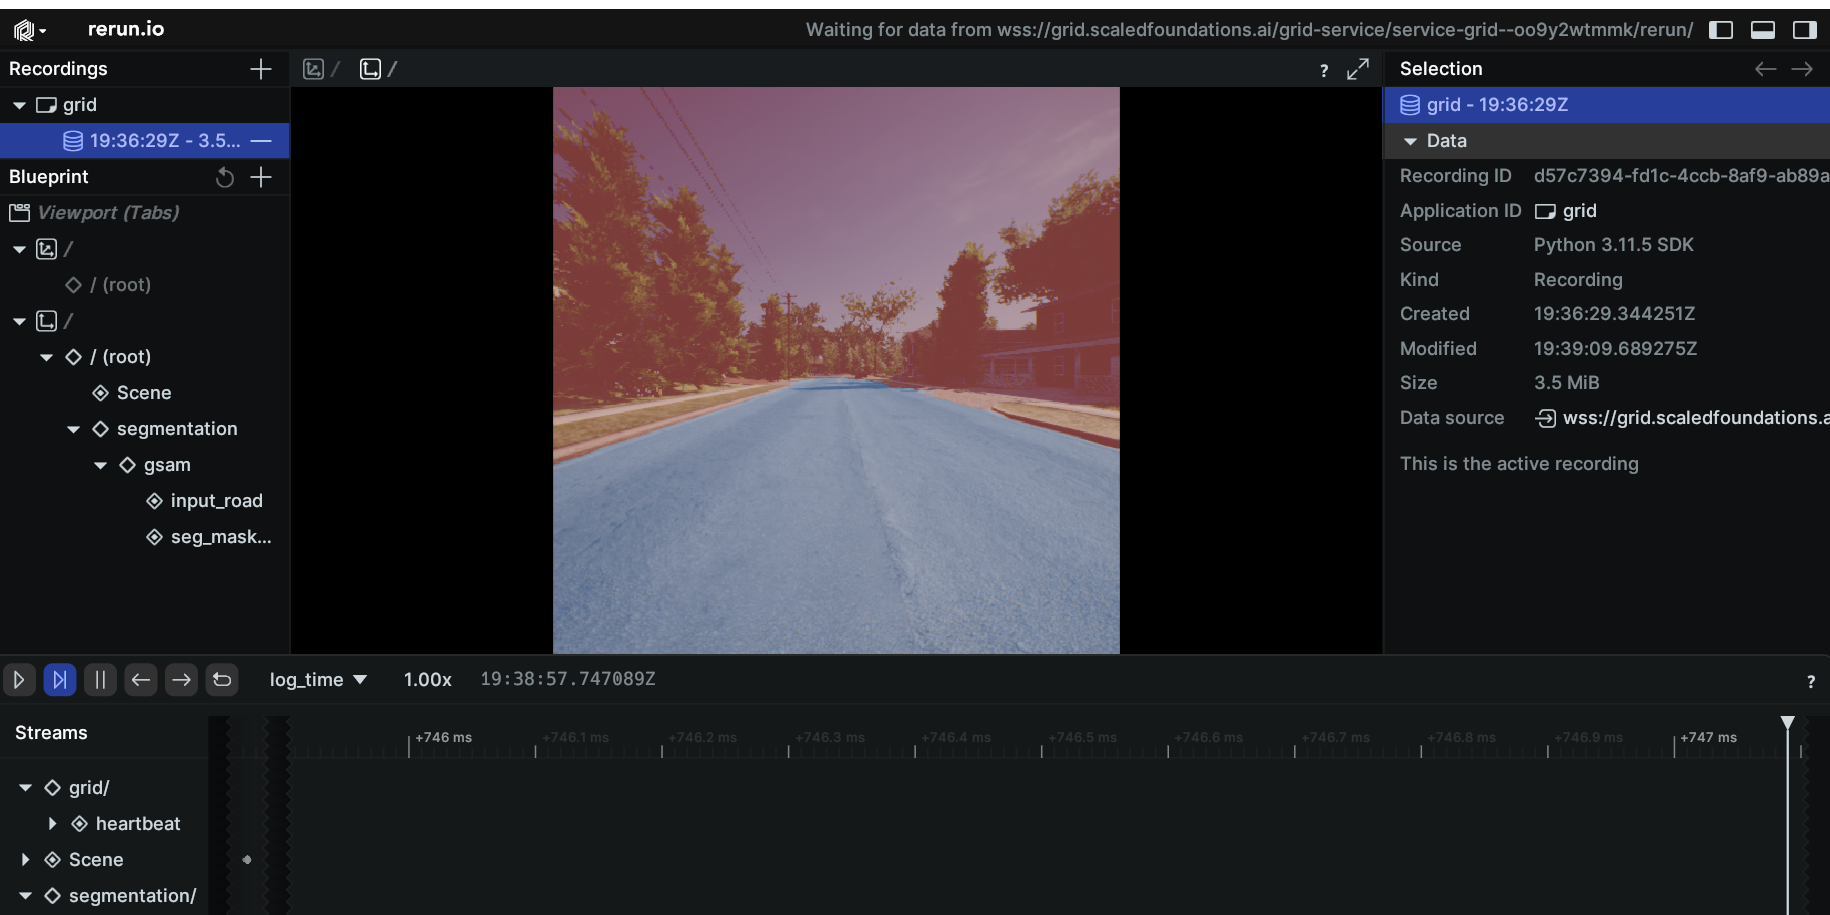The height and width of the screenshot is (915, 1830).
Task: Expand viewport to fullscreen using diagonal arrows icon
Action: (x=1358, y=69)
